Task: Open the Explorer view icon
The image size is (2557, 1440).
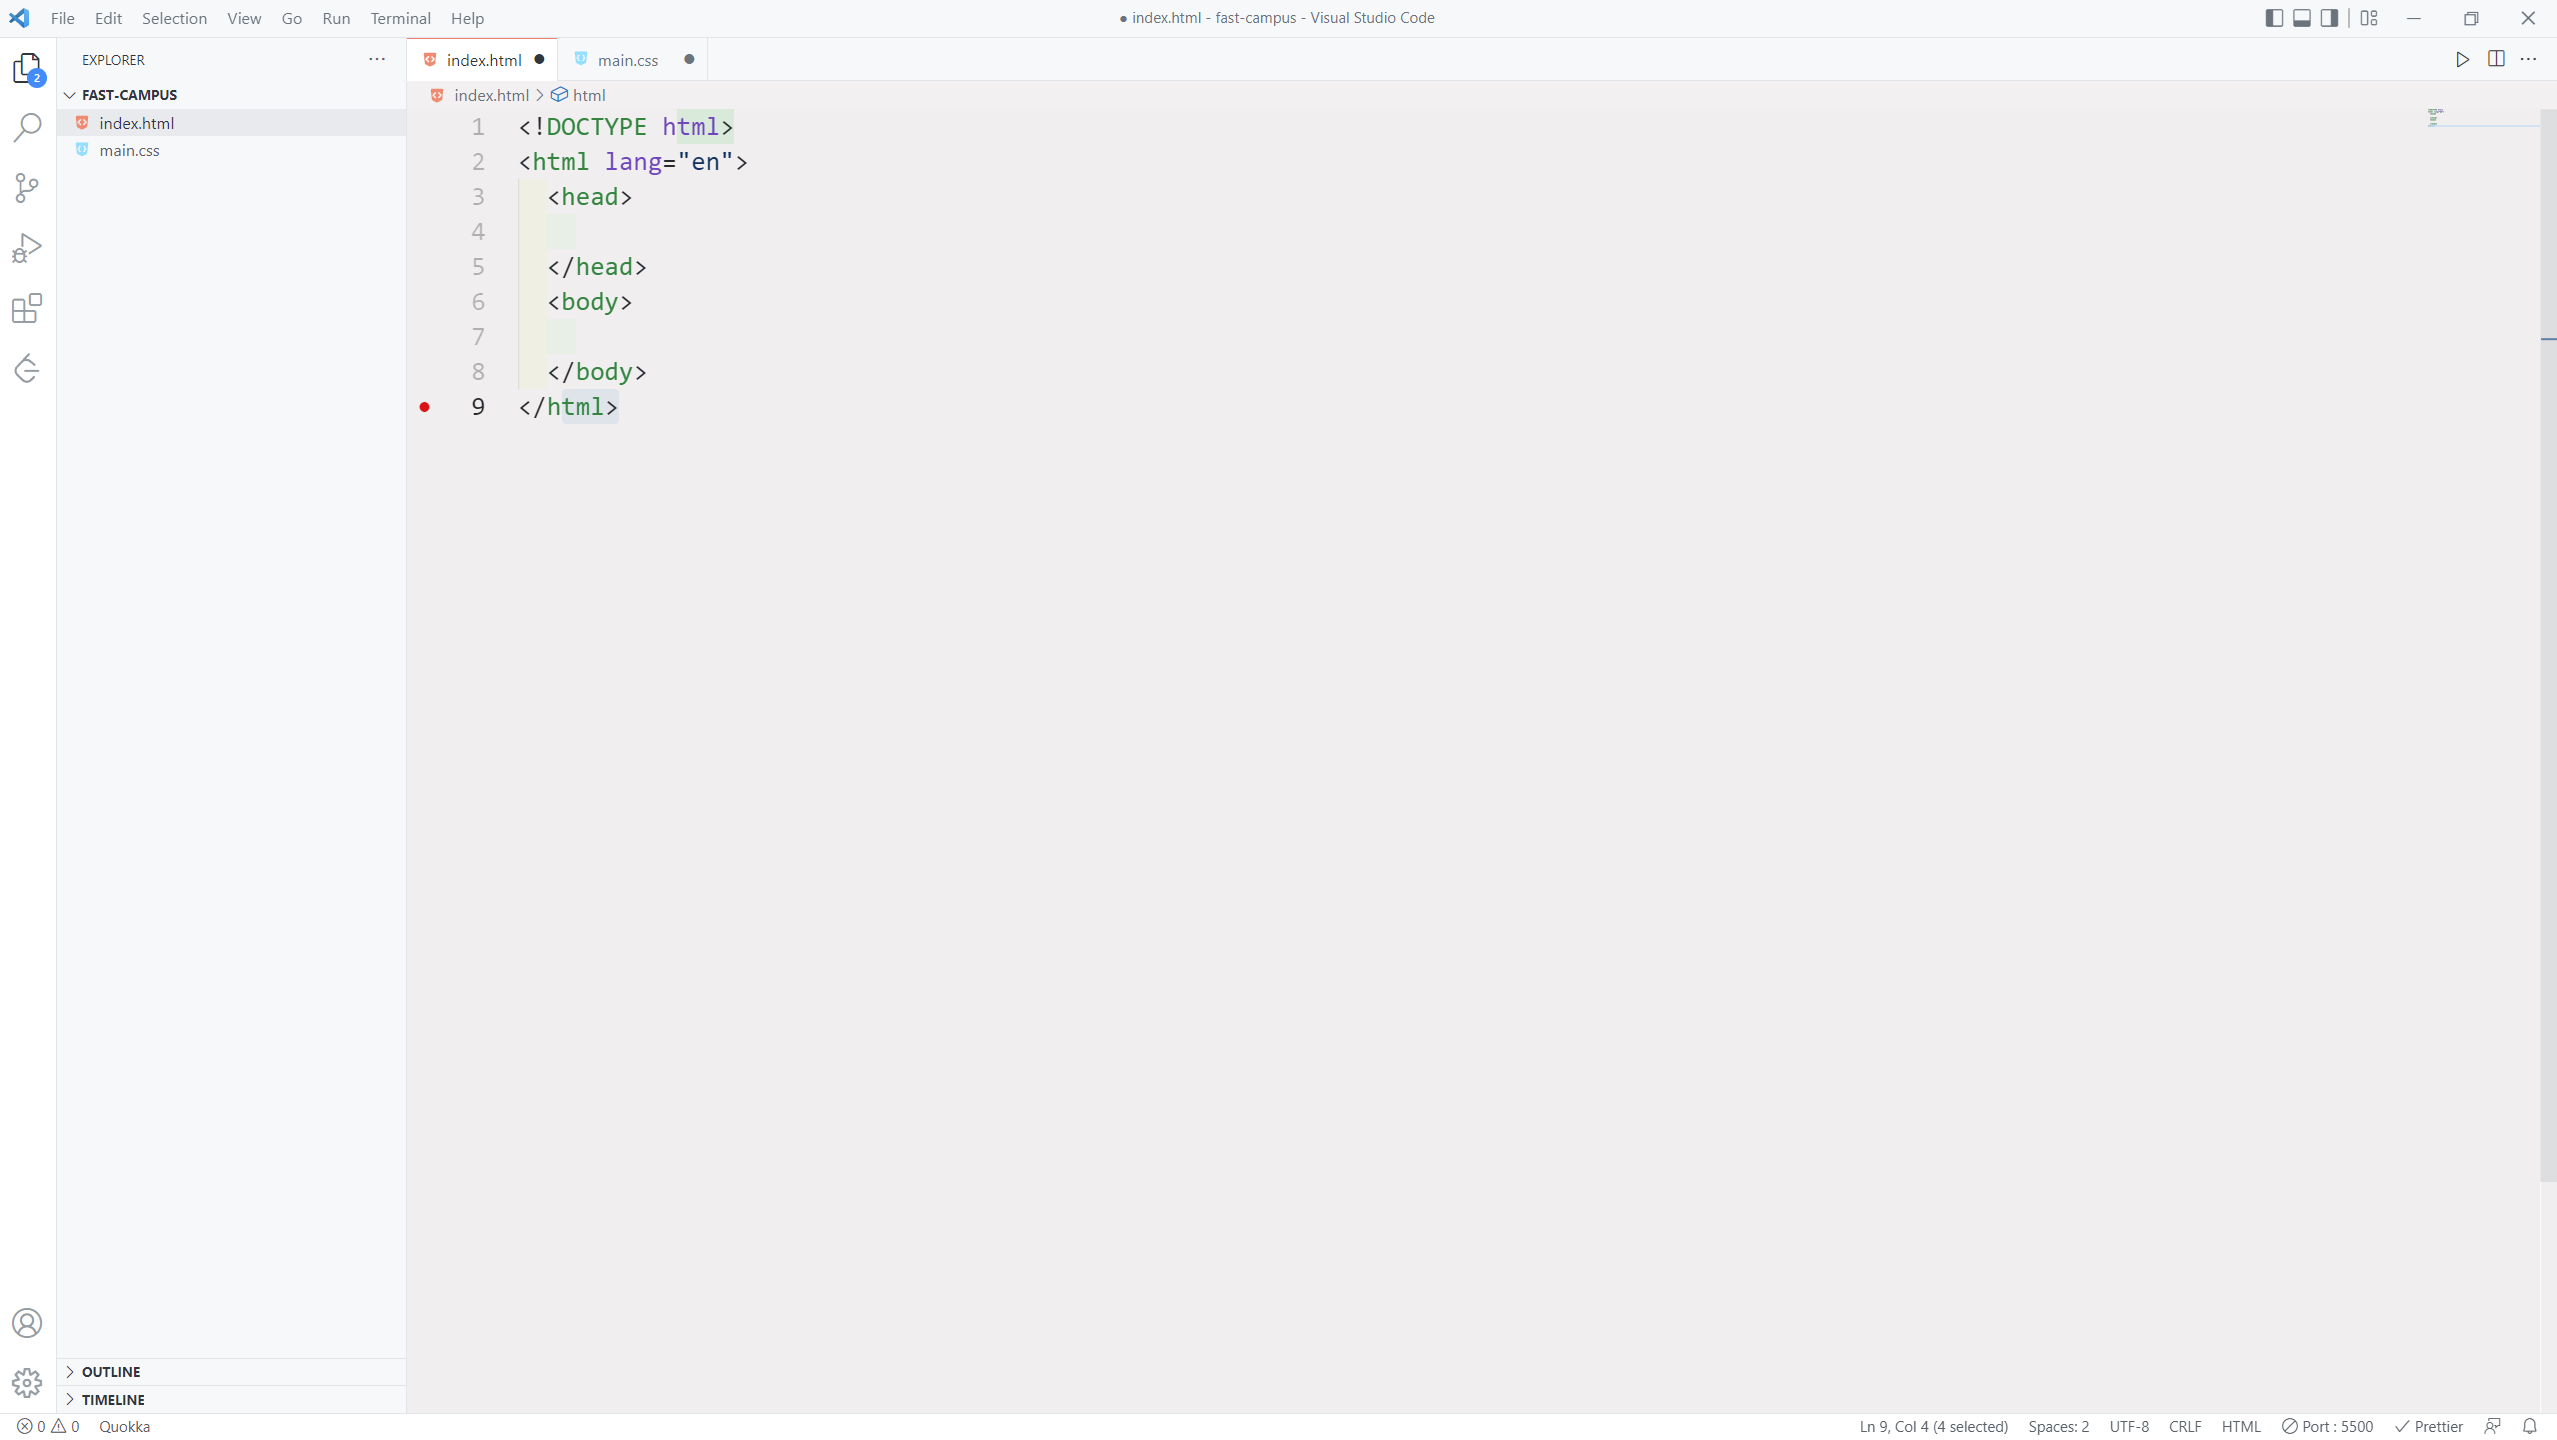Action: pyautogui.click(x=28, y=68)
